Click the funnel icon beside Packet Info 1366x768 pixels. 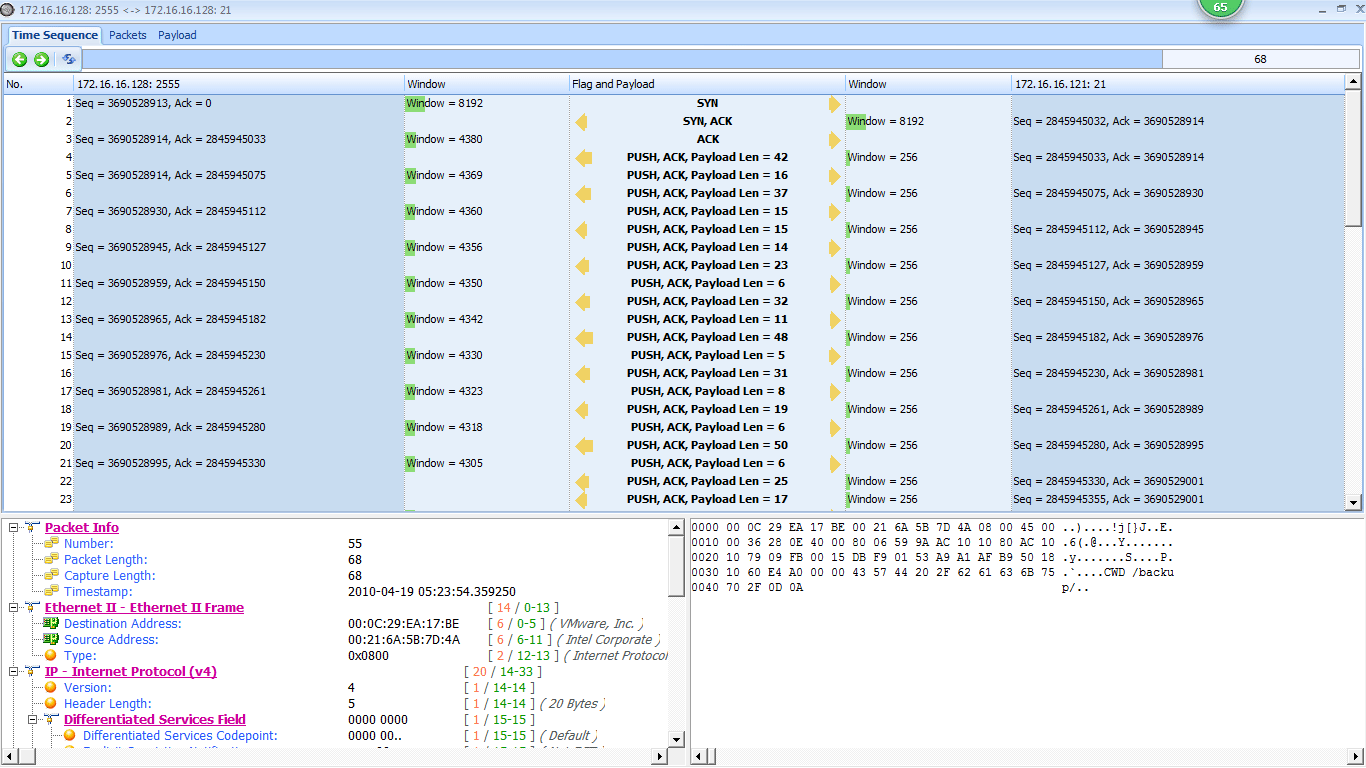(32, 527)
